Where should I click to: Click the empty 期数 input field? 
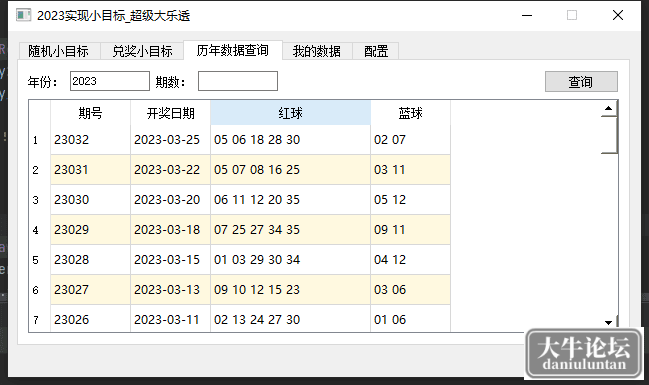pyautogui.click(x=238, y=81)
